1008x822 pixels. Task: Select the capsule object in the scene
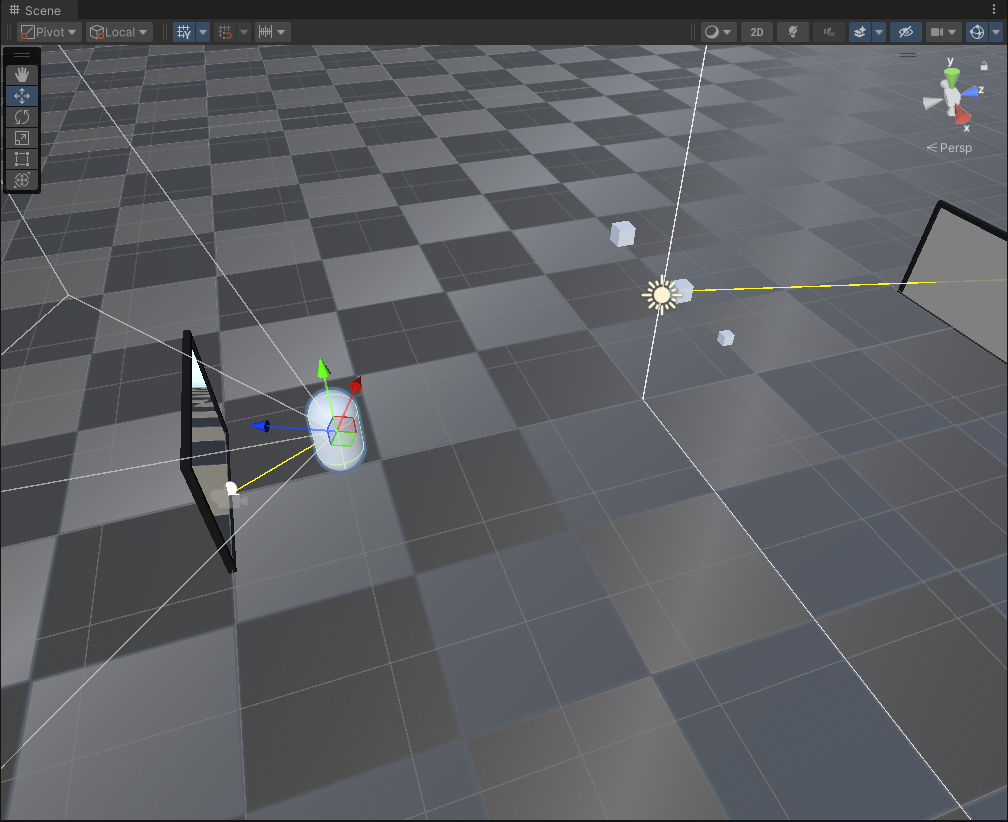tap(335, 429)
